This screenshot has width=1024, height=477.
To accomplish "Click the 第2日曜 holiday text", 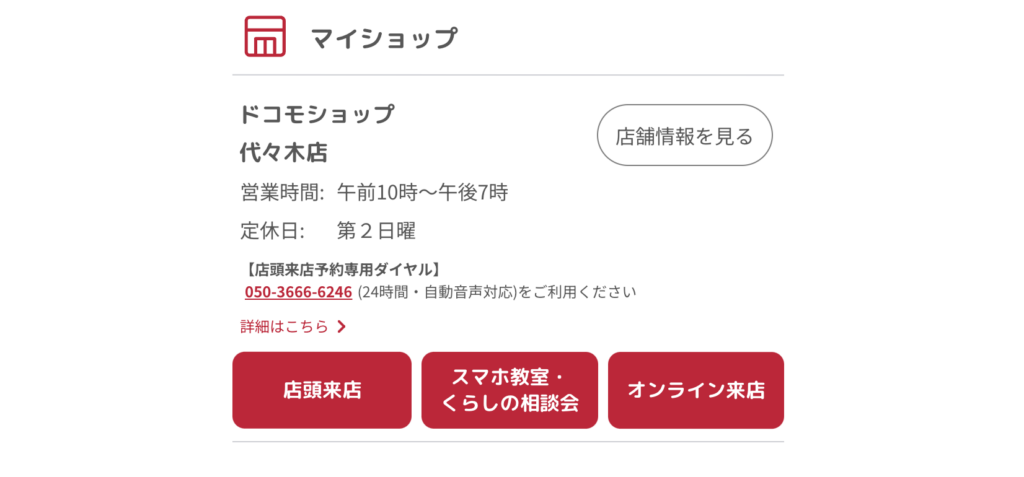I will pos(376,231).
